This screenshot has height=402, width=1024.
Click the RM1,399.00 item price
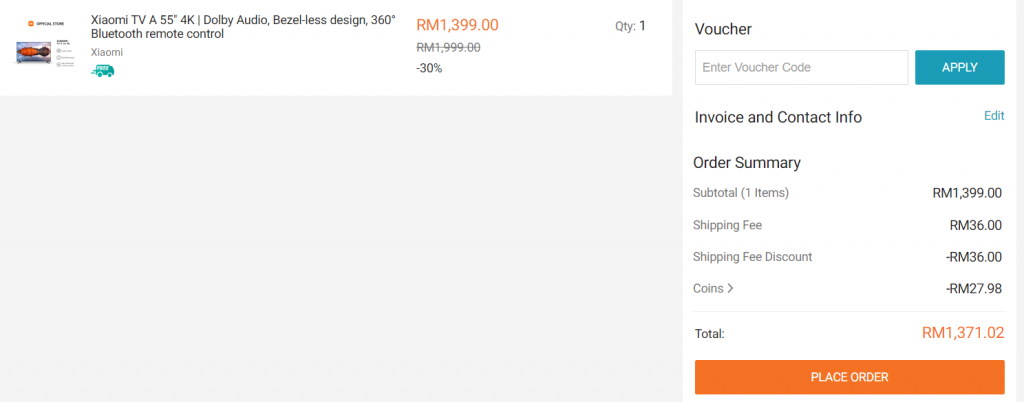tap(457, 26)
